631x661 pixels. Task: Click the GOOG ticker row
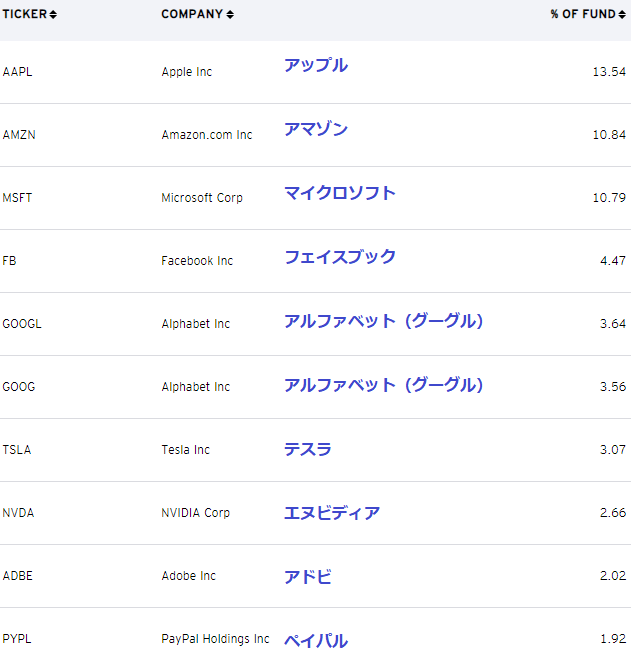pos(19,387)
